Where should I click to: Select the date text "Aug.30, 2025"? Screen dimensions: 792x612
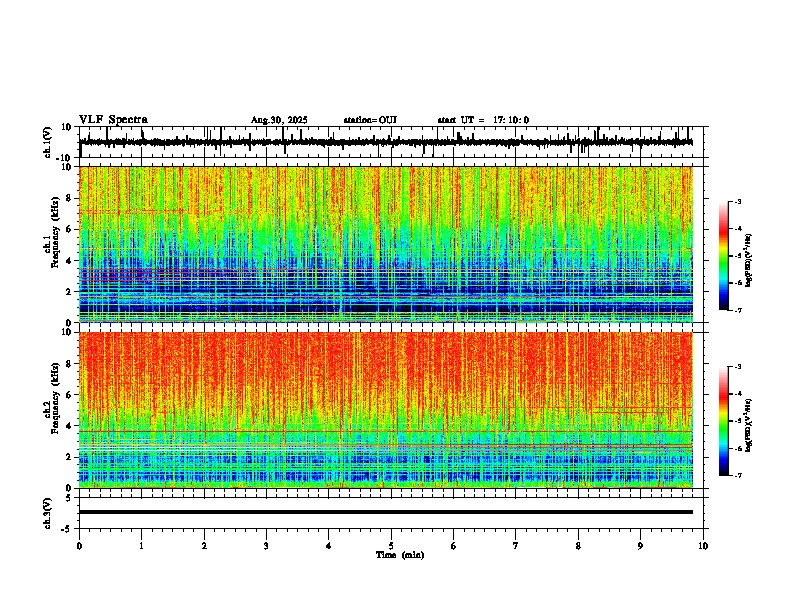279,120
